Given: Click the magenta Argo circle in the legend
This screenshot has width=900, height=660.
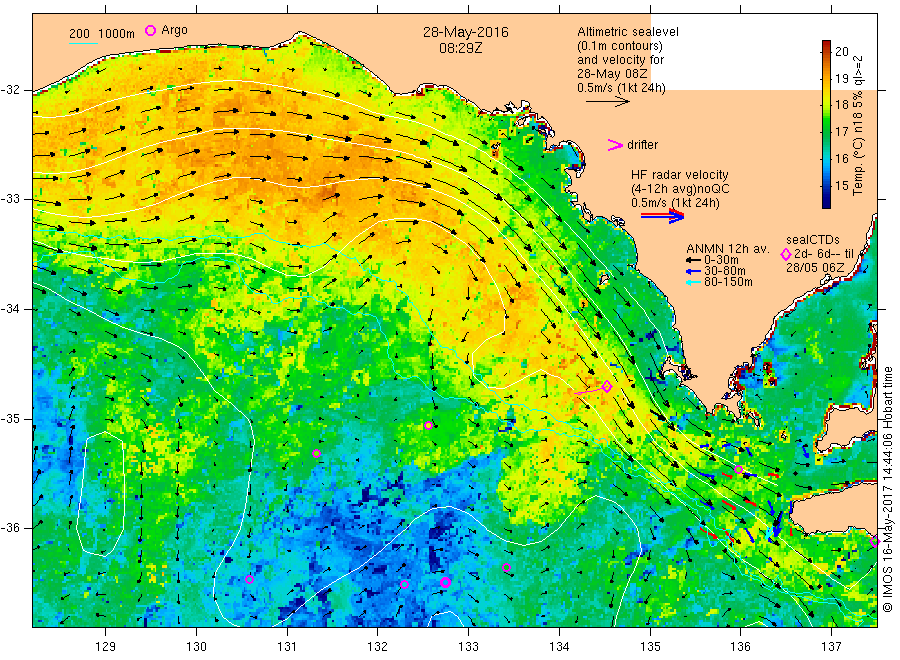Looking at the screenshot, I should pyautogui.click(x=150, y=30).
